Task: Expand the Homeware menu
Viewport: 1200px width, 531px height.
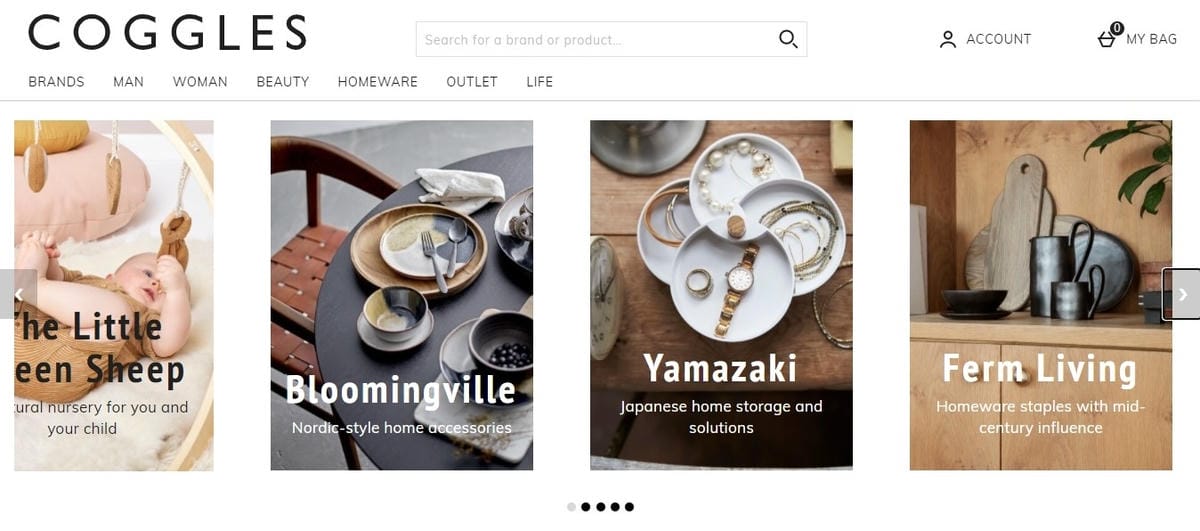Action: click(x=377, y=82)
